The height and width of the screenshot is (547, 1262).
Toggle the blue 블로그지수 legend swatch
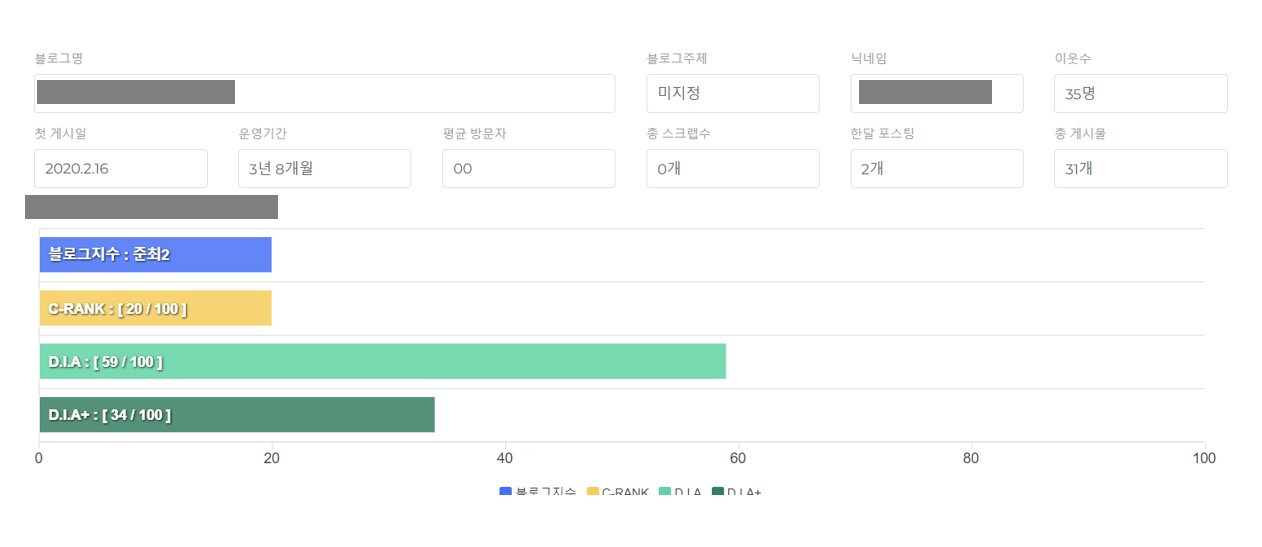[505, 492]
